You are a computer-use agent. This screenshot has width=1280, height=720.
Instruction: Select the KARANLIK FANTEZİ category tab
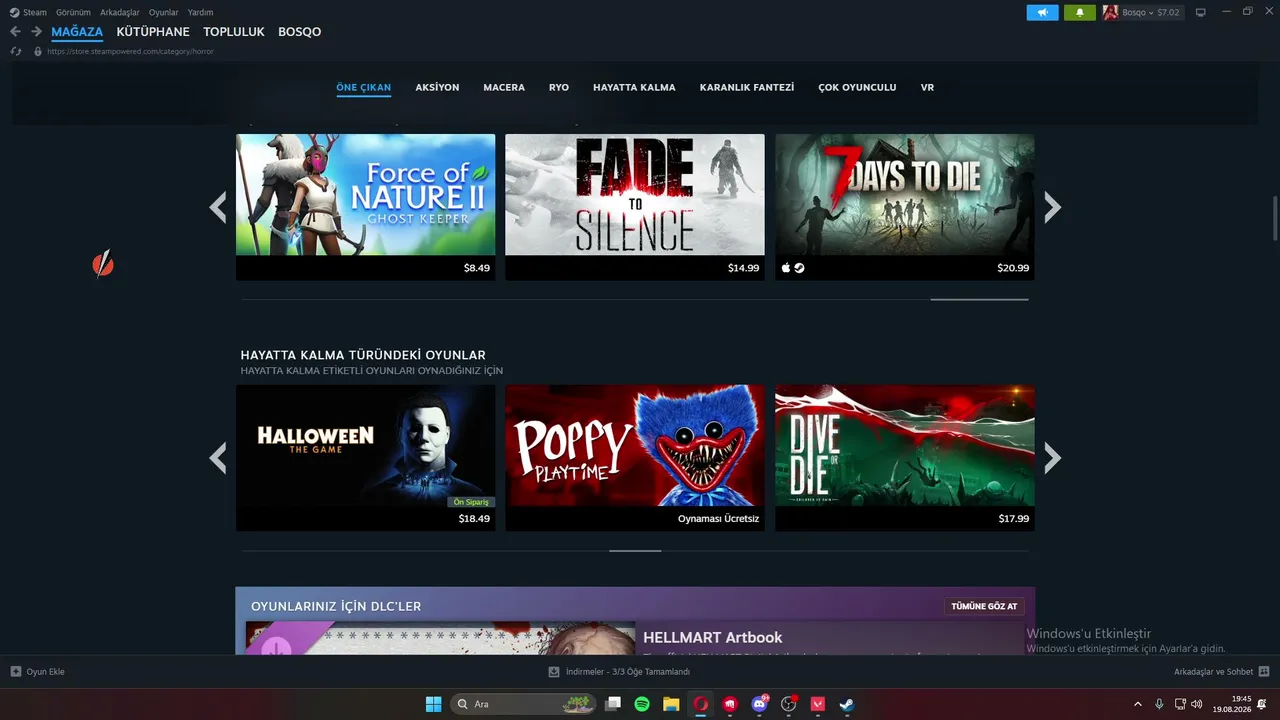point(747,88)
